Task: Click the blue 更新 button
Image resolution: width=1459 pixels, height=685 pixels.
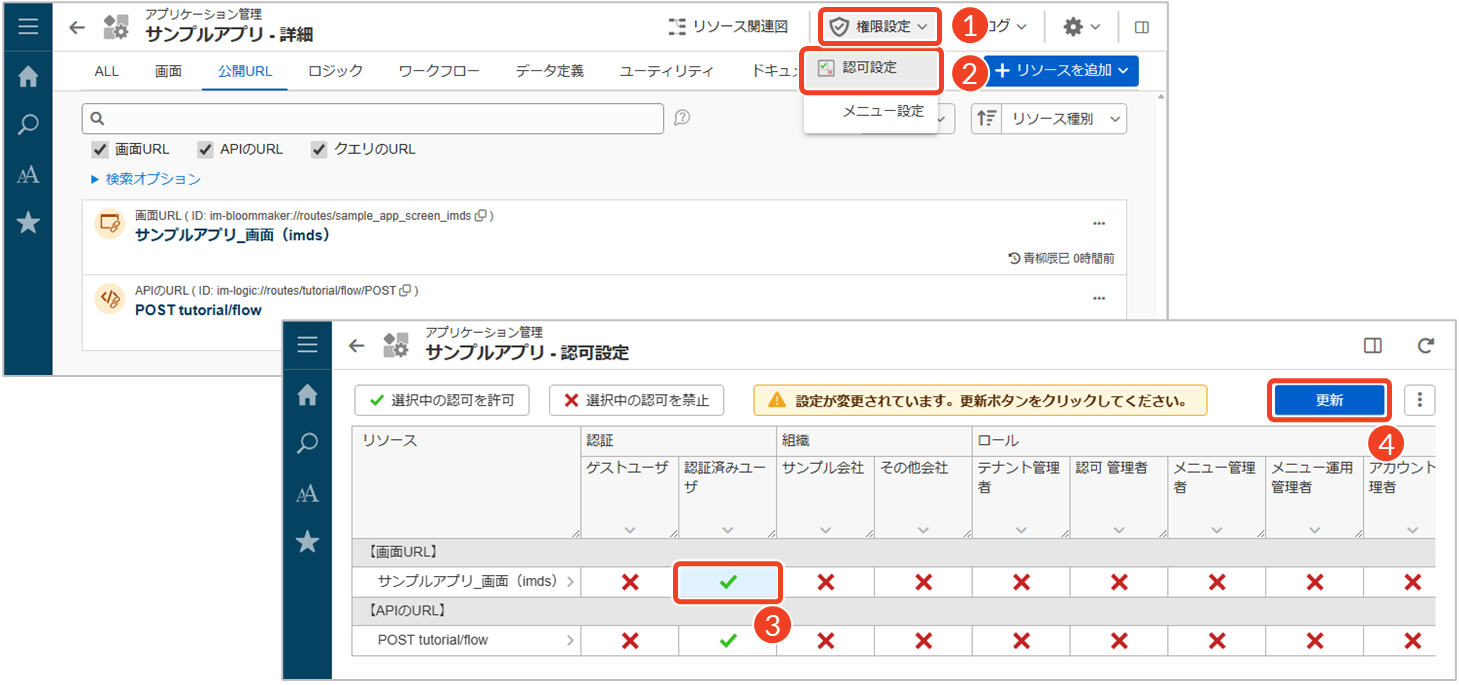Action: (1329, 400)
